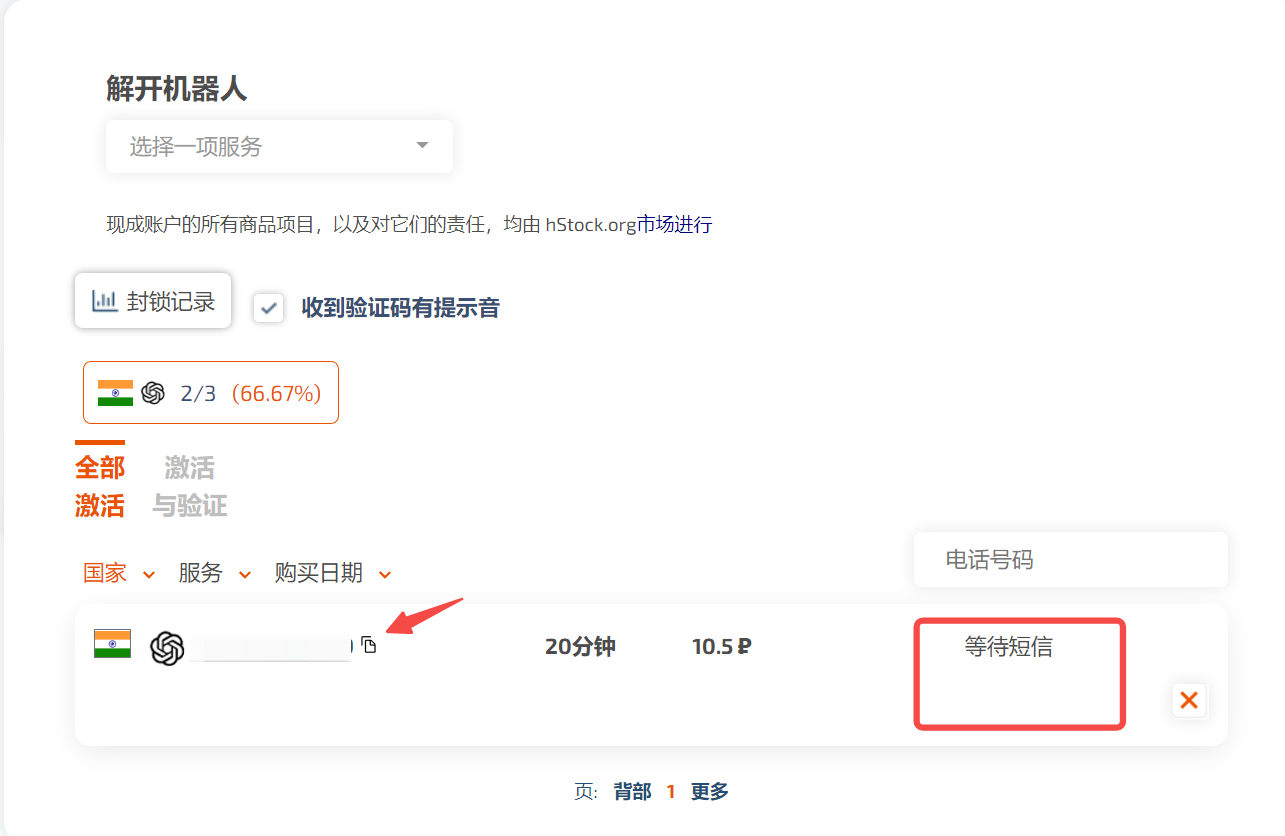The height and width of the screenshot is (836, 1285).
Task: Click the 背部 previous page link
Action: click(x=632, y=792)
